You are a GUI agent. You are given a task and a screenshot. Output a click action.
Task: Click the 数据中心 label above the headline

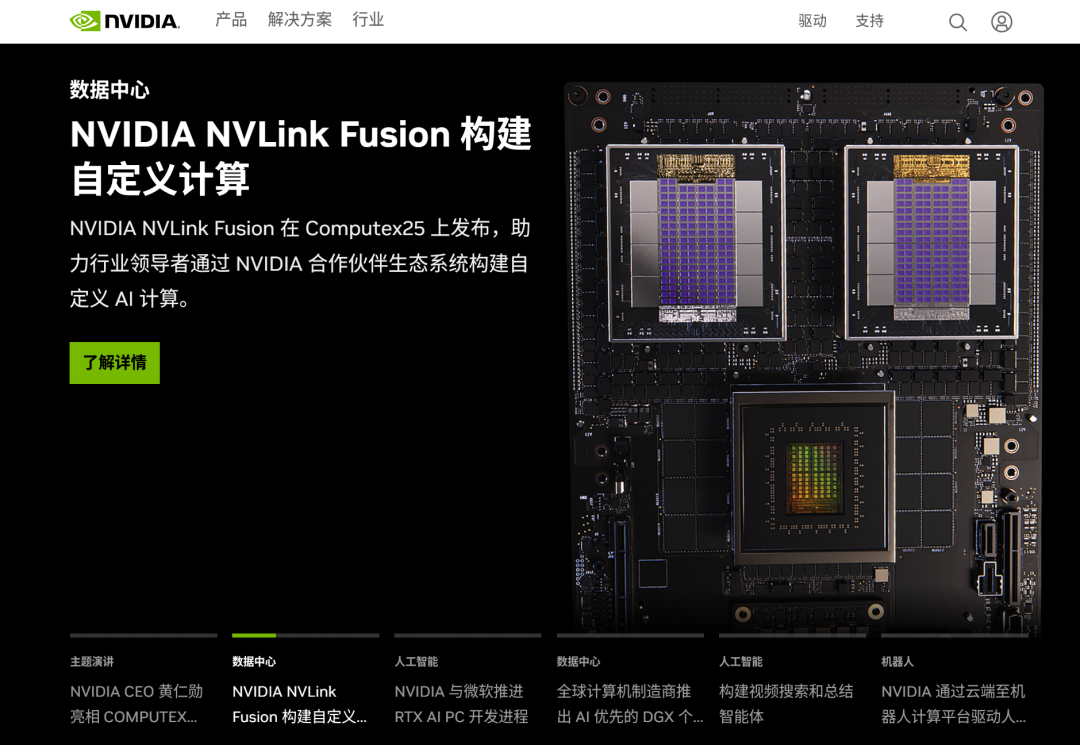pyautogui.click(x=110, y=90)
